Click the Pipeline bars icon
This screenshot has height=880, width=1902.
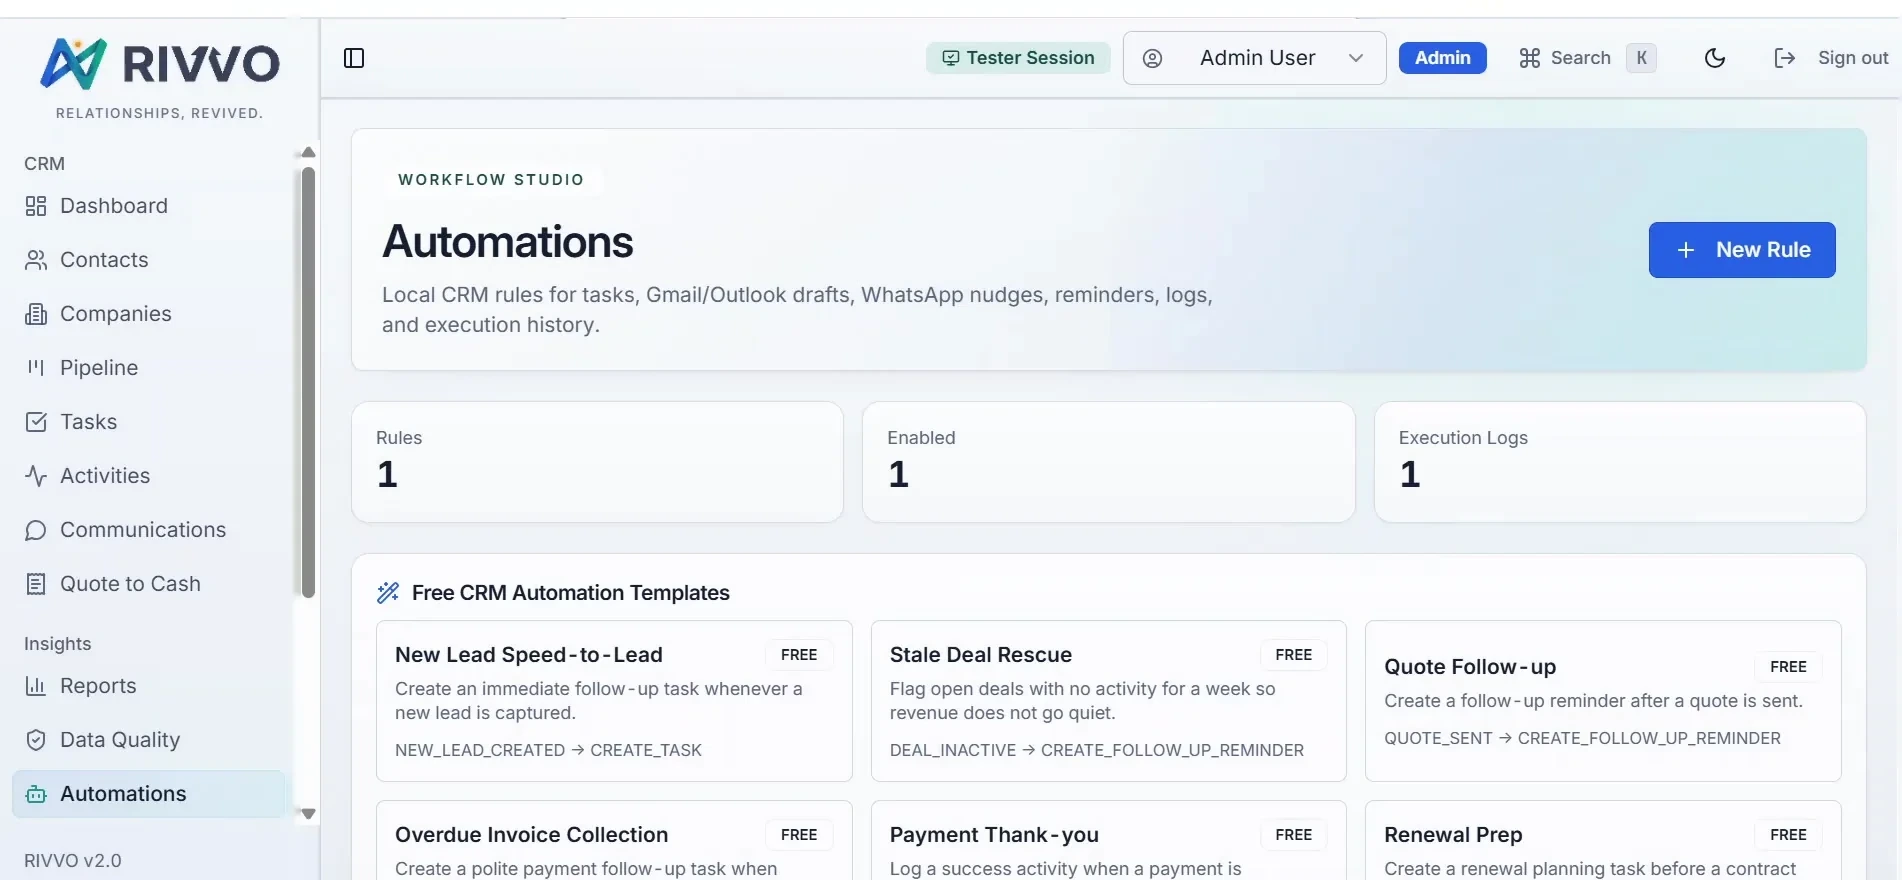point(36,368)
